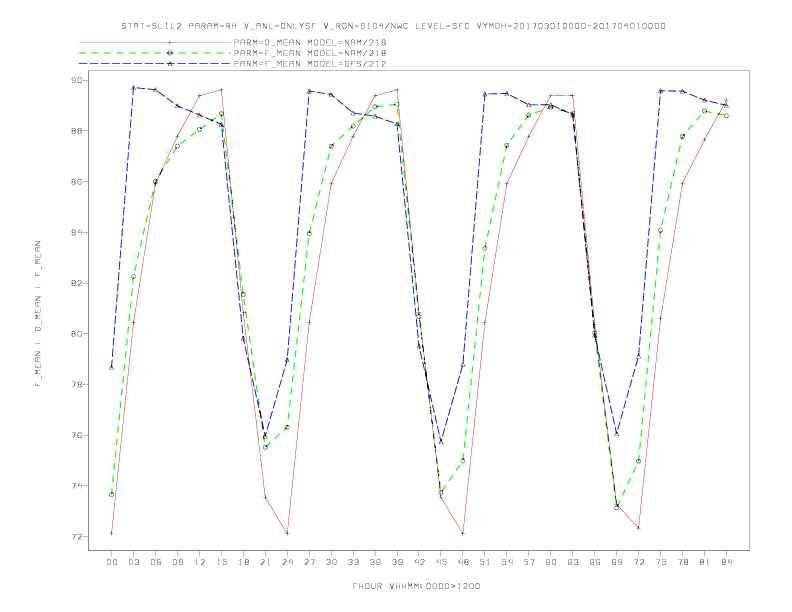
Task: Click x-axis forecast hour label 12
Action: tap(200, 562)
